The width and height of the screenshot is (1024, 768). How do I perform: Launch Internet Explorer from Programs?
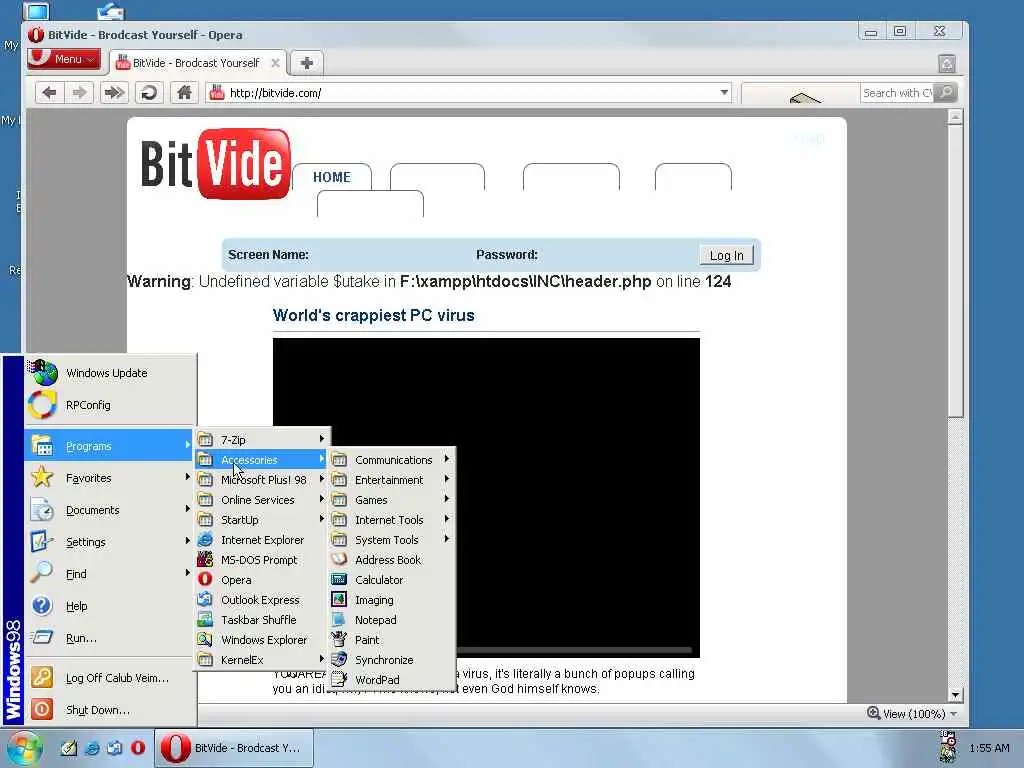coord(261,540)
